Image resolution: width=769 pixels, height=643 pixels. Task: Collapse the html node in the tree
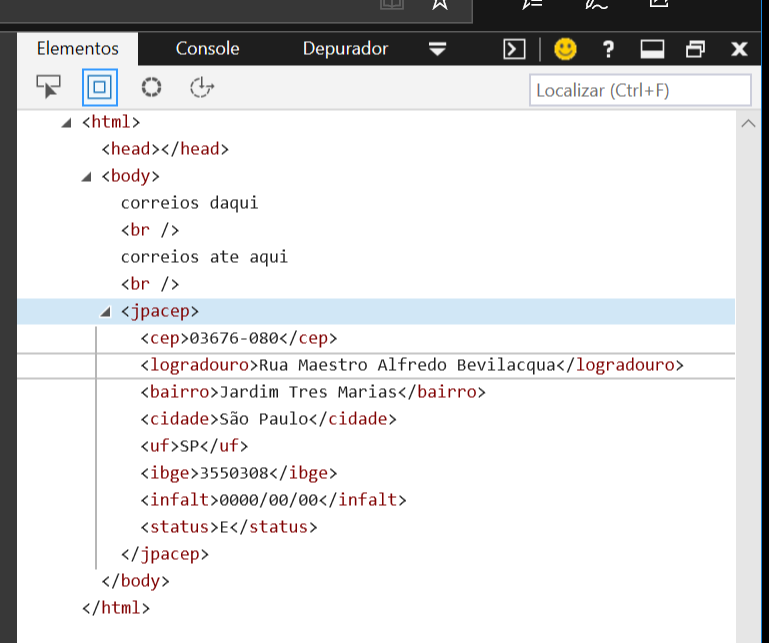coord(66,123)
